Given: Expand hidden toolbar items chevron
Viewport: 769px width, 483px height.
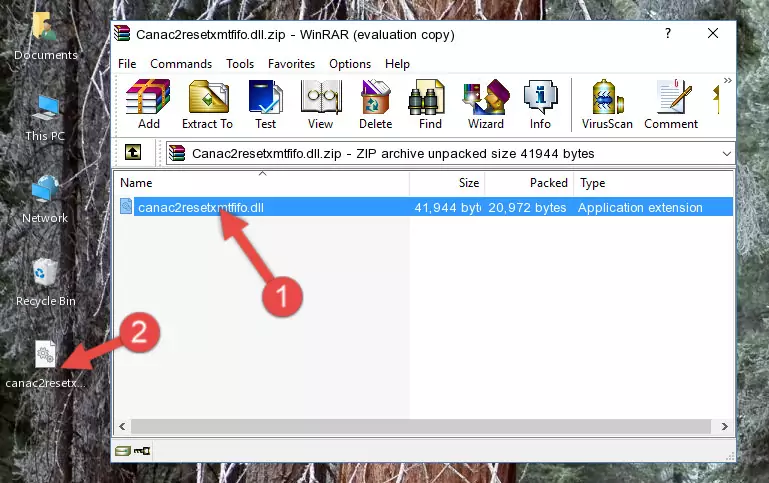Looking at the screenshot, I should (727, 80).
